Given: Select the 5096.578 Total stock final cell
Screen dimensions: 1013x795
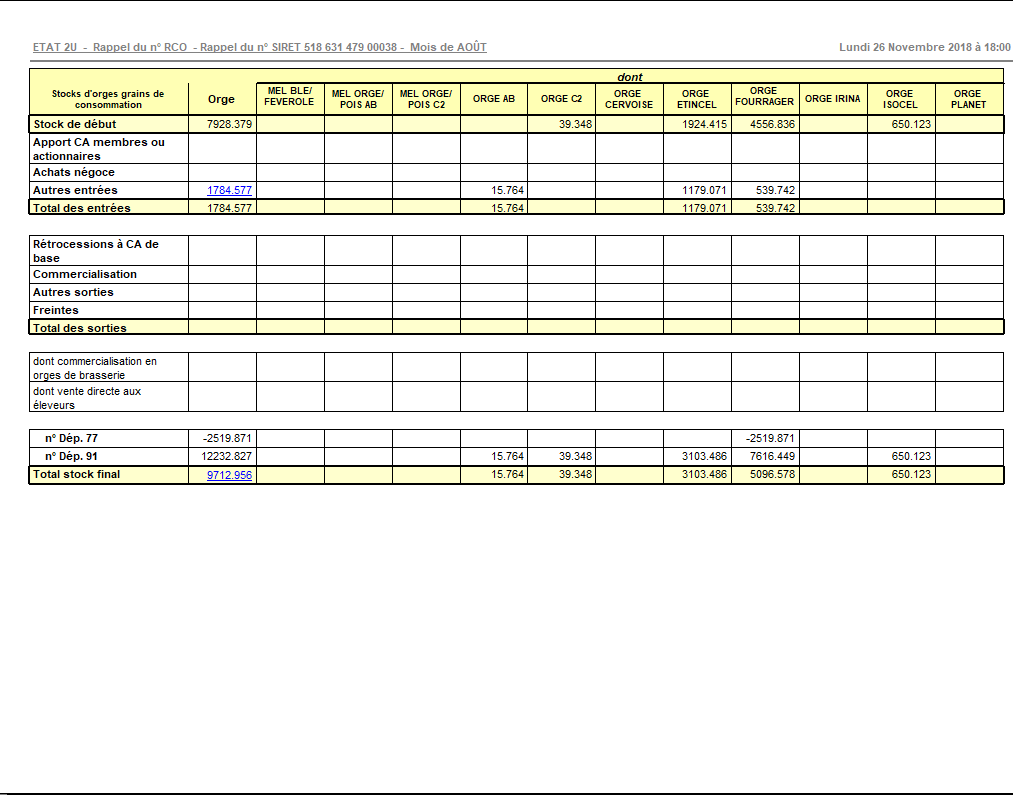Looking at the screenshot, I should (772, 475).
